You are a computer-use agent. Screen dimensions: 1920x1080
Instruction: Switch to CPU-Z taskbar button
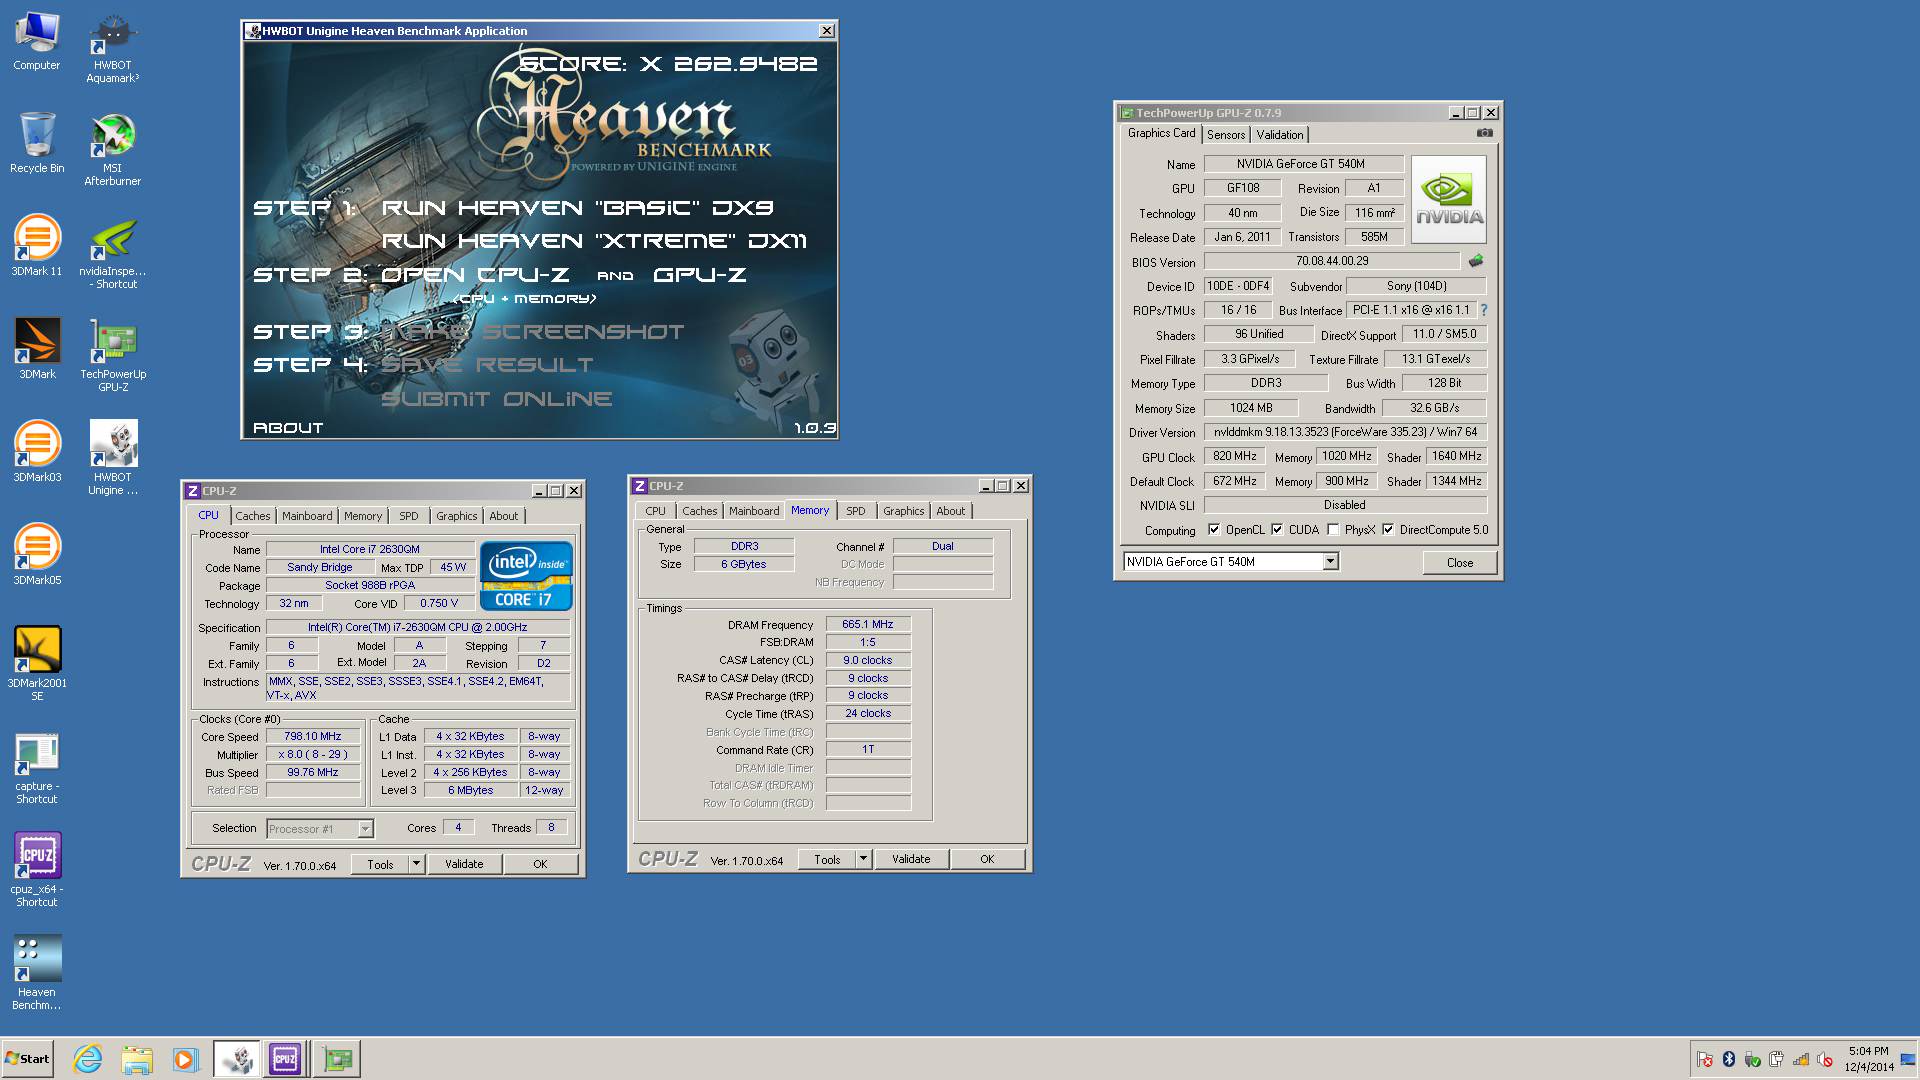pos(285,1059)
